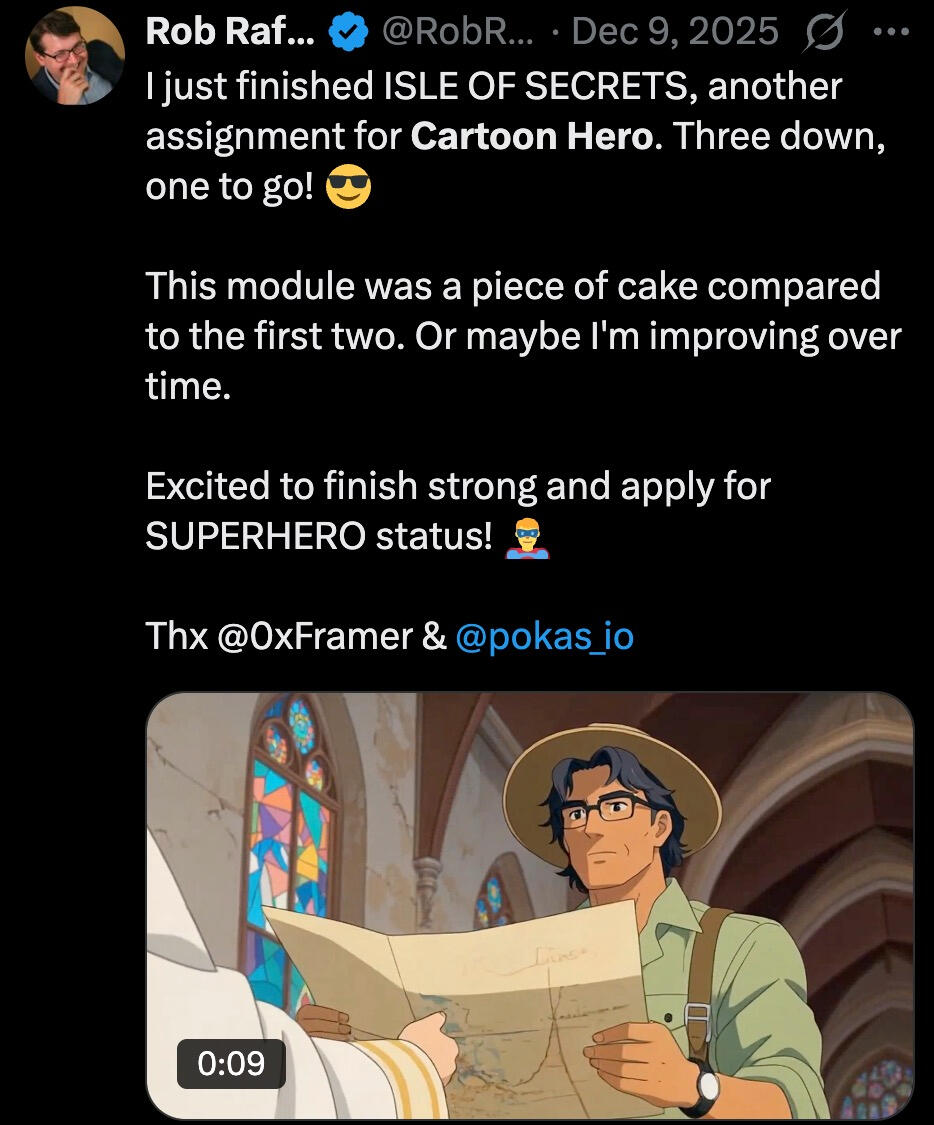Click the sunglasses smiley emoji

(x=348, y=187)
